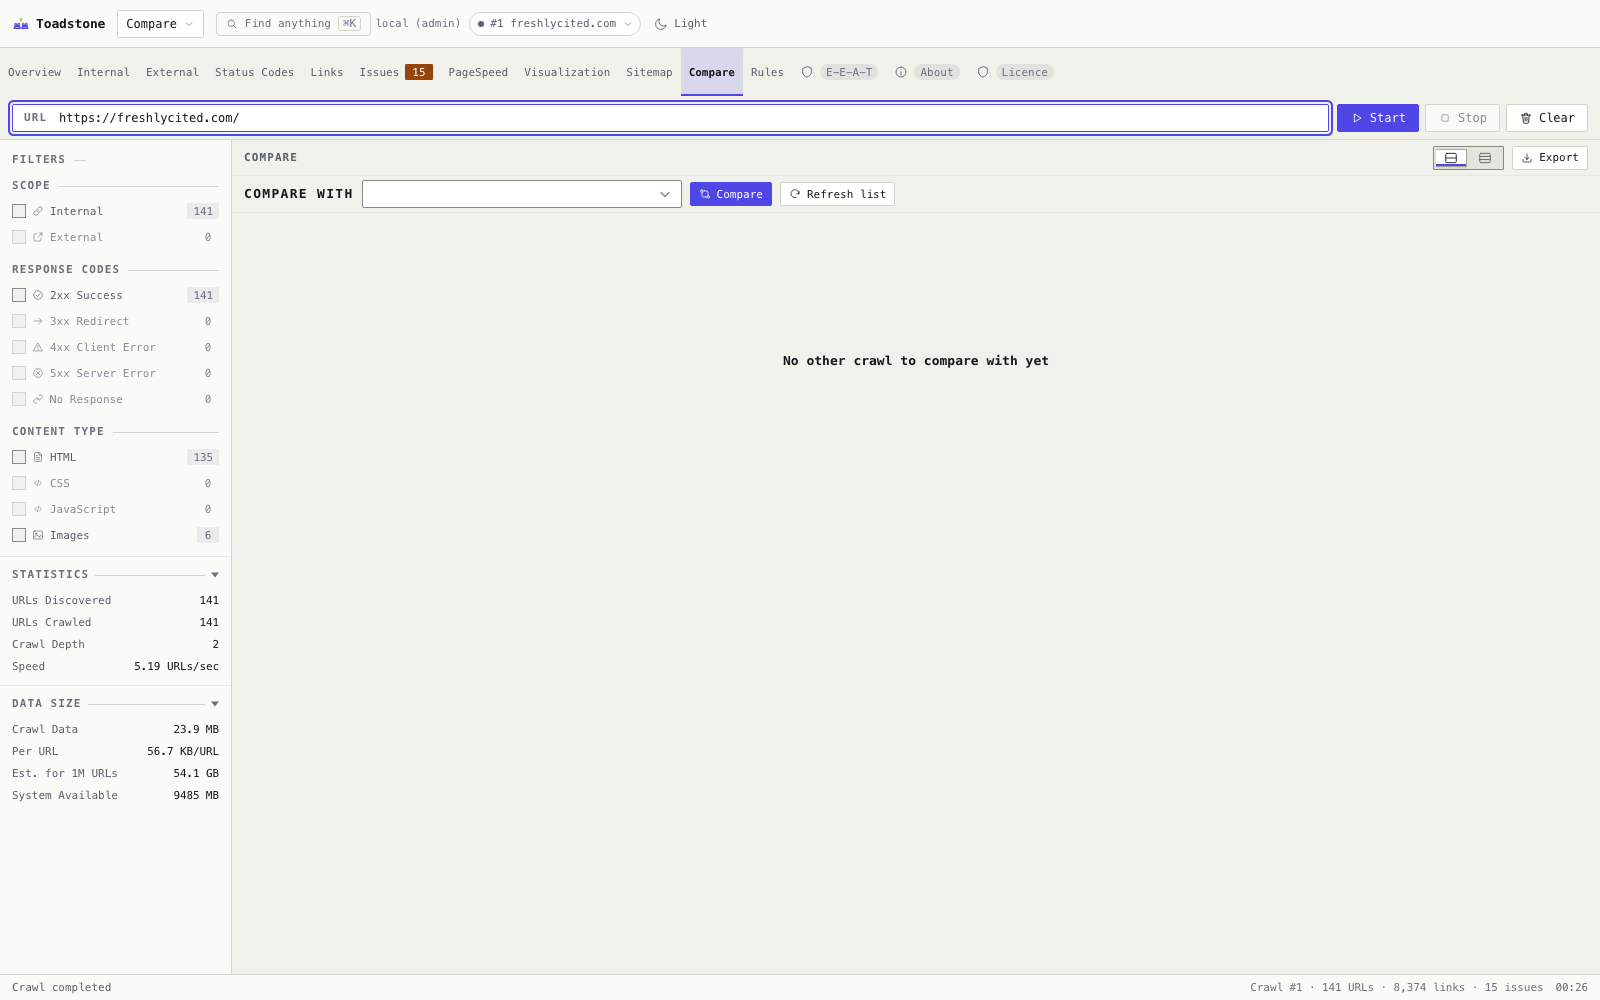
Task: Click the Images picture icon
Action: 38,535
